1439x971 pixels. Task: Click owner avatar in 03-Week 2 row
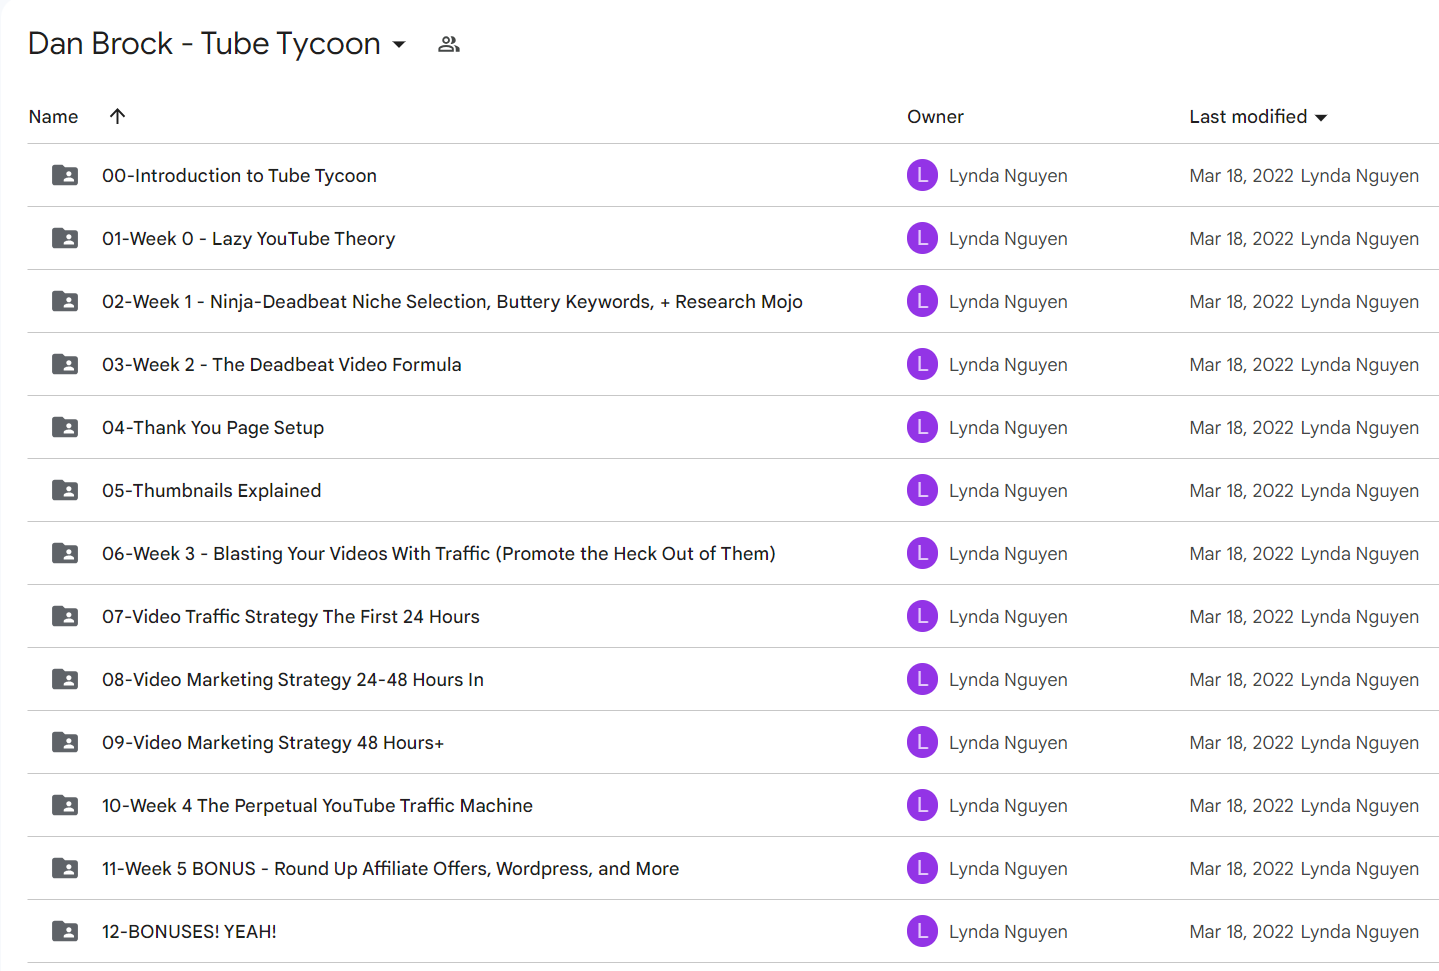(x=922, y=364)
